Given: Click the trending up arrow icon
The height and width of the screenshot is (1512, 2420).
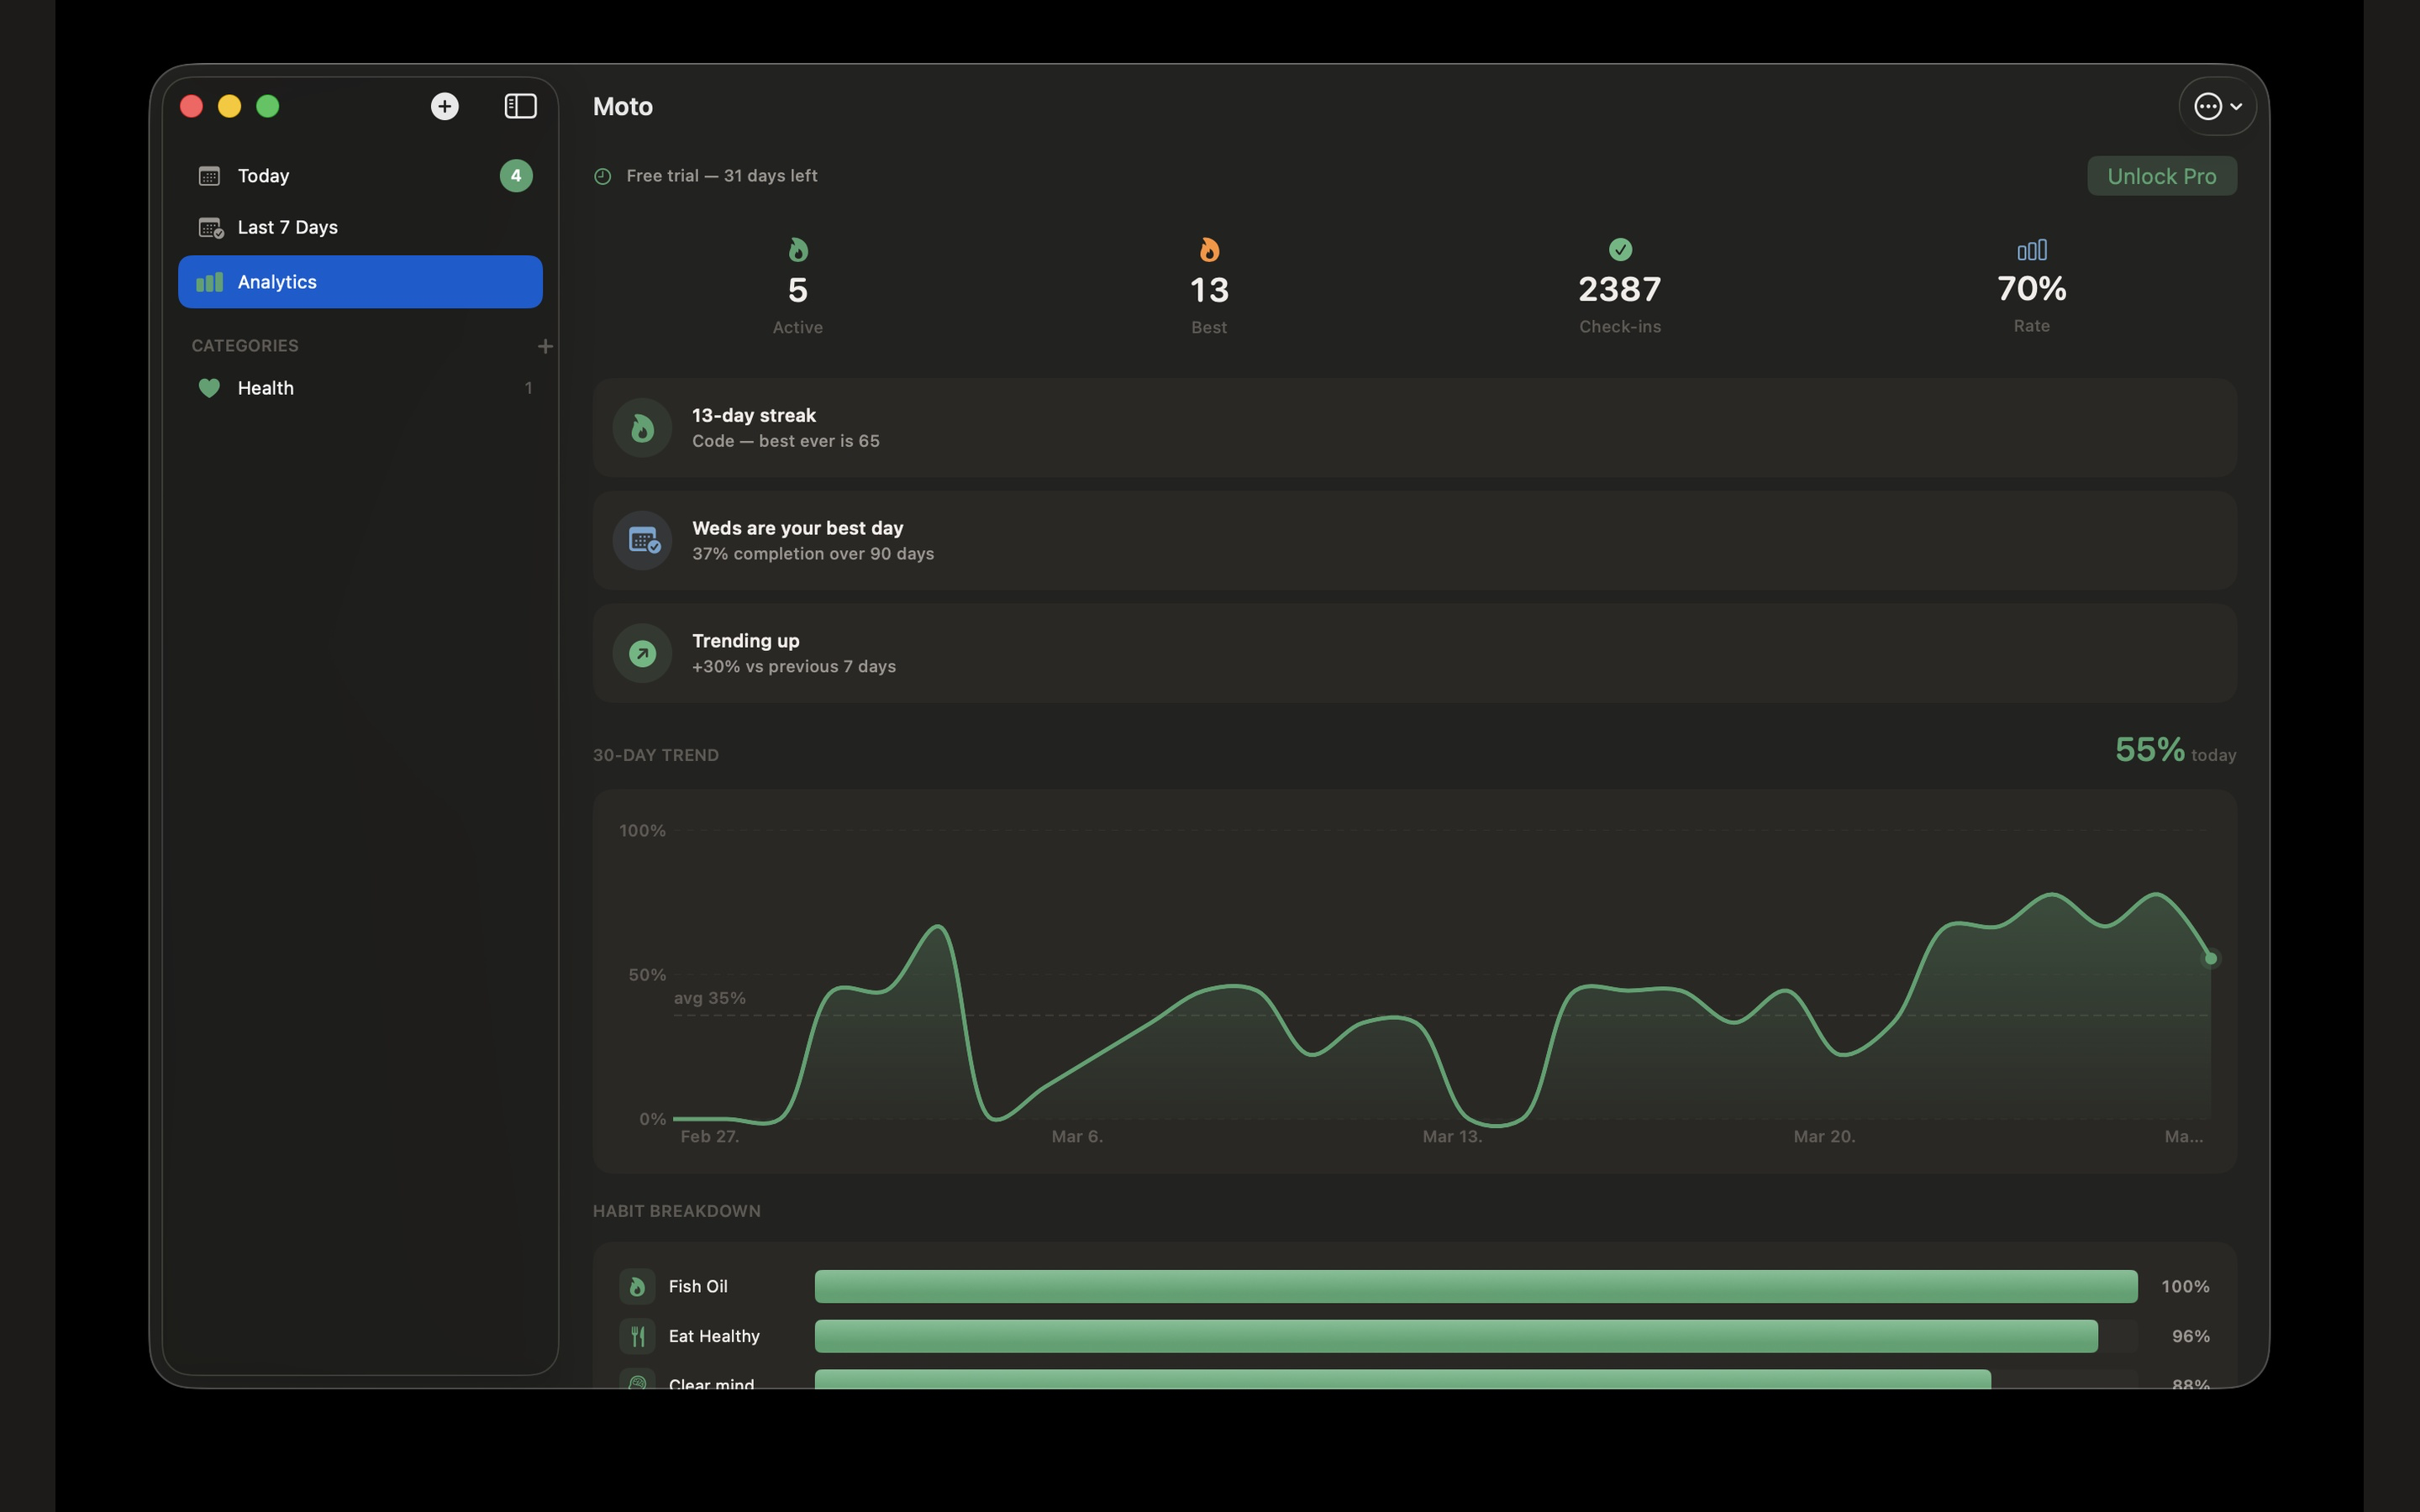Looking at the screenshot, I should [x=642, y=654].
